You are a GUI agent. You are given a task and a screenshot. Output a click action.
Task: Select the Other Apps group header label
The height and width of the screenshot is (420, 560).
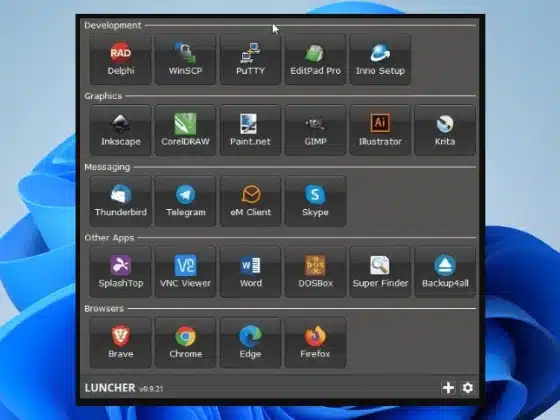coord(109,238)
